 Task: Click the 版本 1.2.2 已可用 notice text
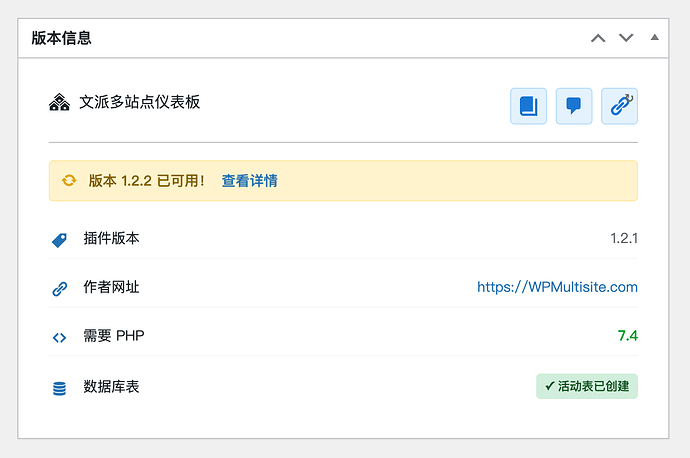(146, 181)
